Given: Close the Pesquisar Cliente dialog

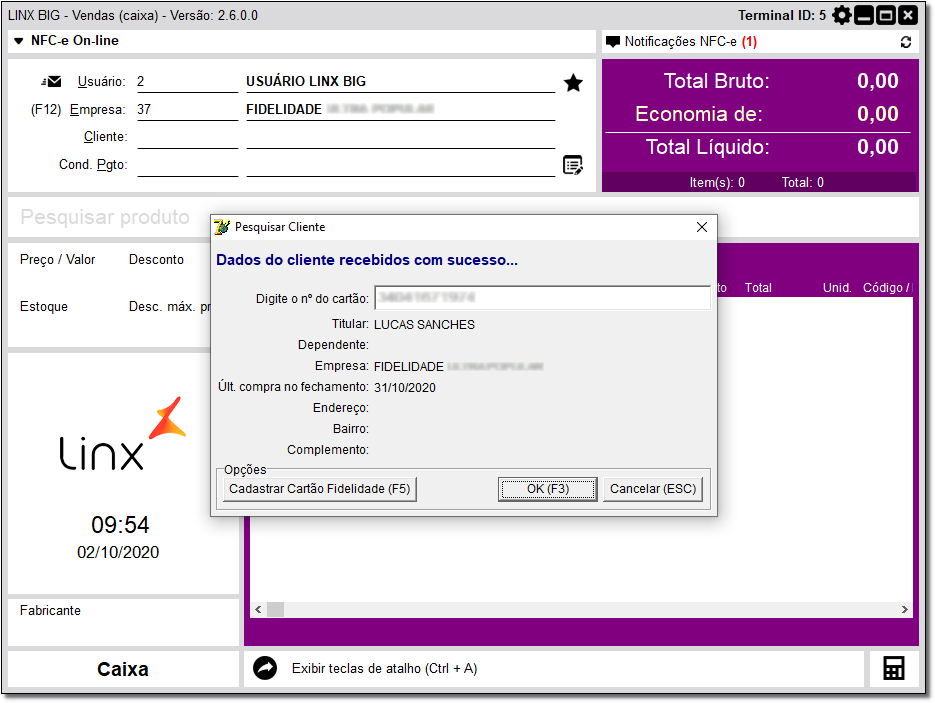Looking at the screenshot, I should tap(702, 227).
